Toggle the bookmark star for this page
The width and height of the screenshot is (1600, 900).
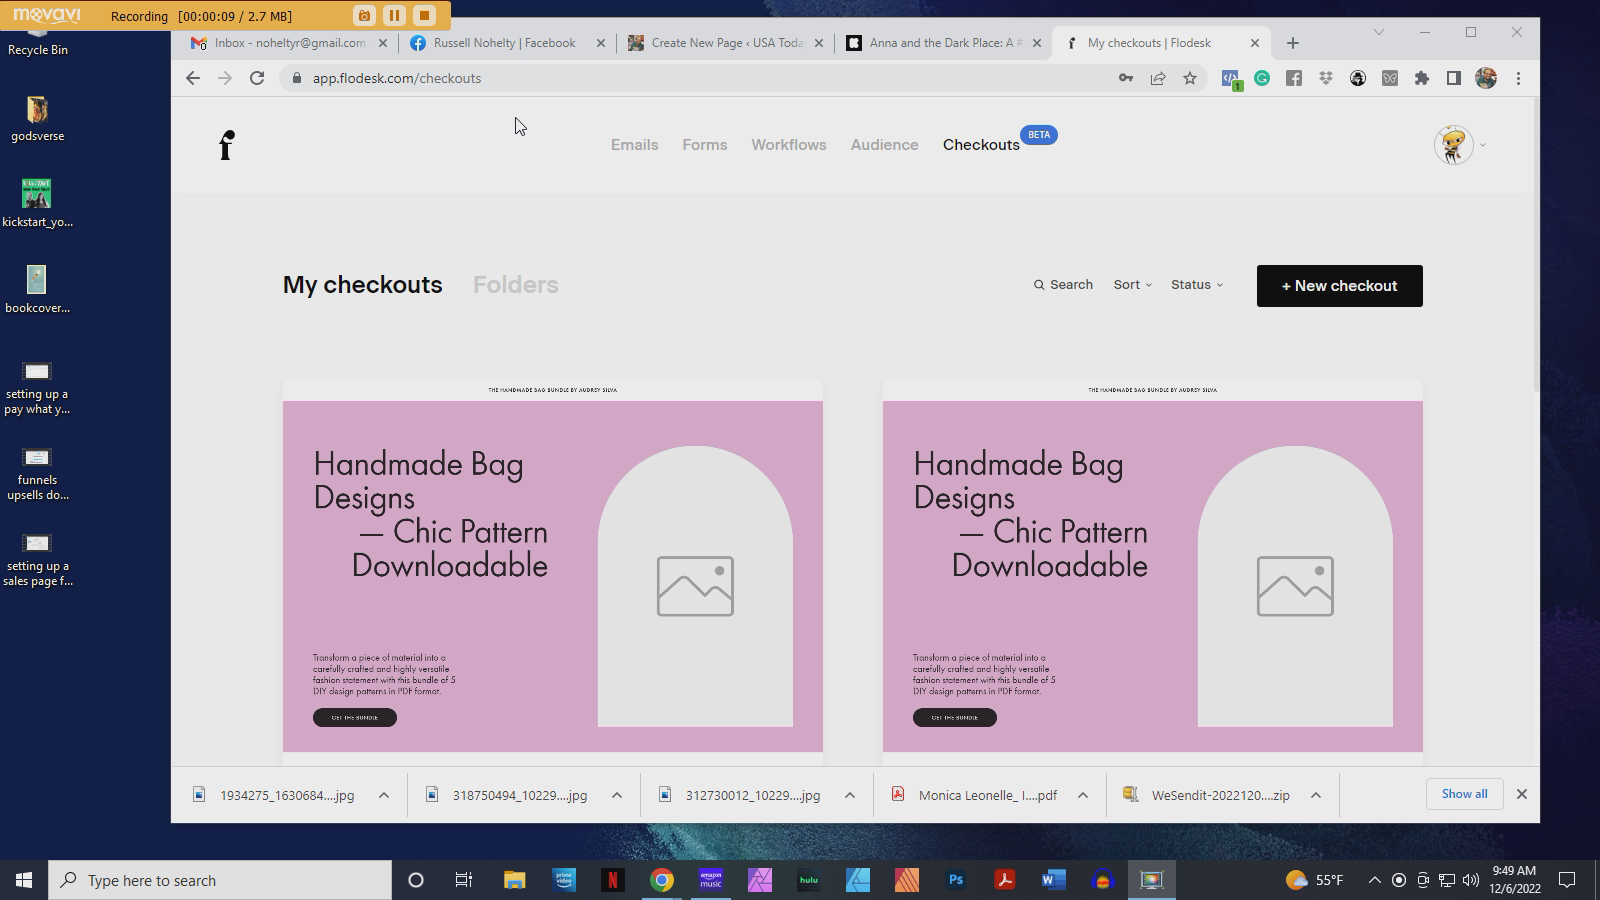click(x=1190, y=77)
